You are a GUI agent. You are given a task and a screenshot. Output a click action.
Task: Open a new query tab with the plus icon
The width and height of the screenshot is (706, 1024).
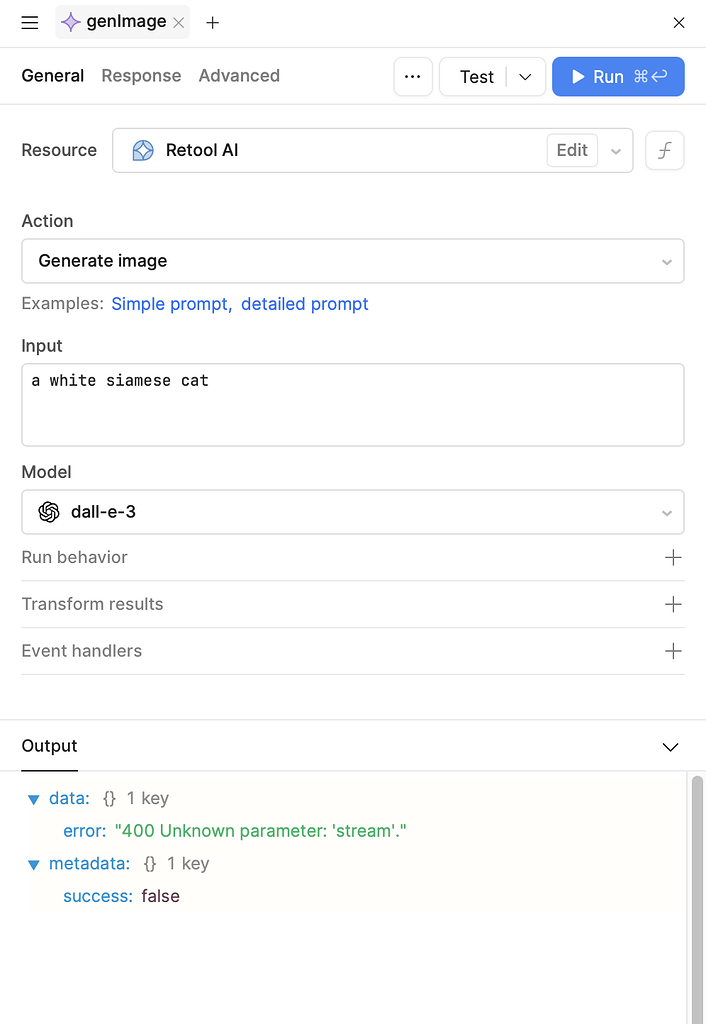point(212,22)
